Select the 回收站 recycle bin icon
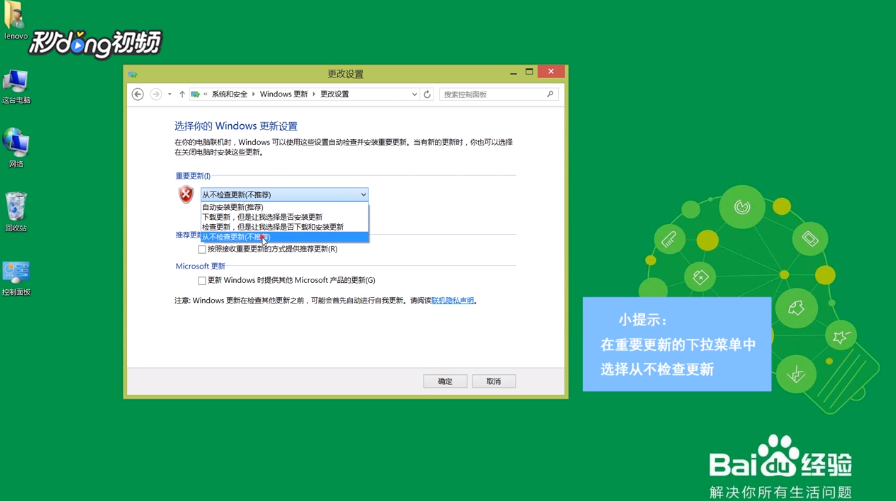This screenshot has width=896, height=501. [16, 206]
